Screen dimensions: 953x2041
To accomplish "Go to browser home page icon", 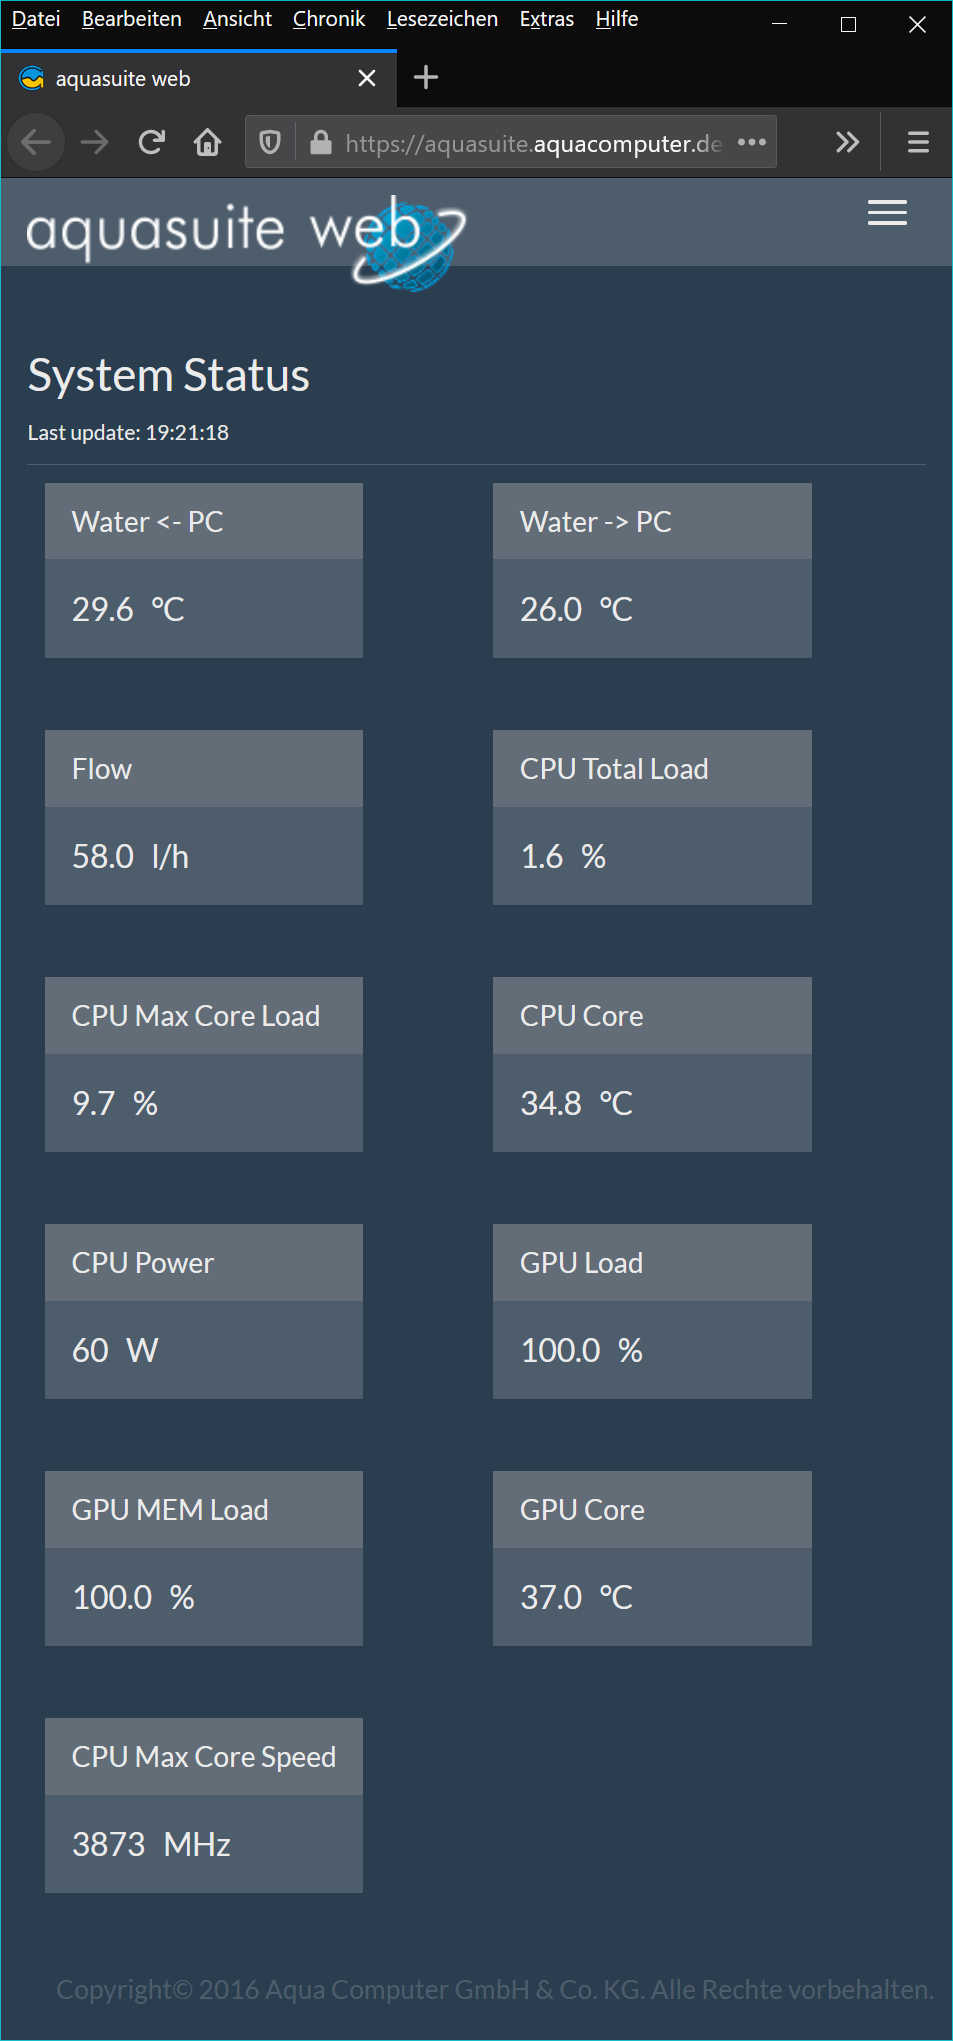I will 208,143.
